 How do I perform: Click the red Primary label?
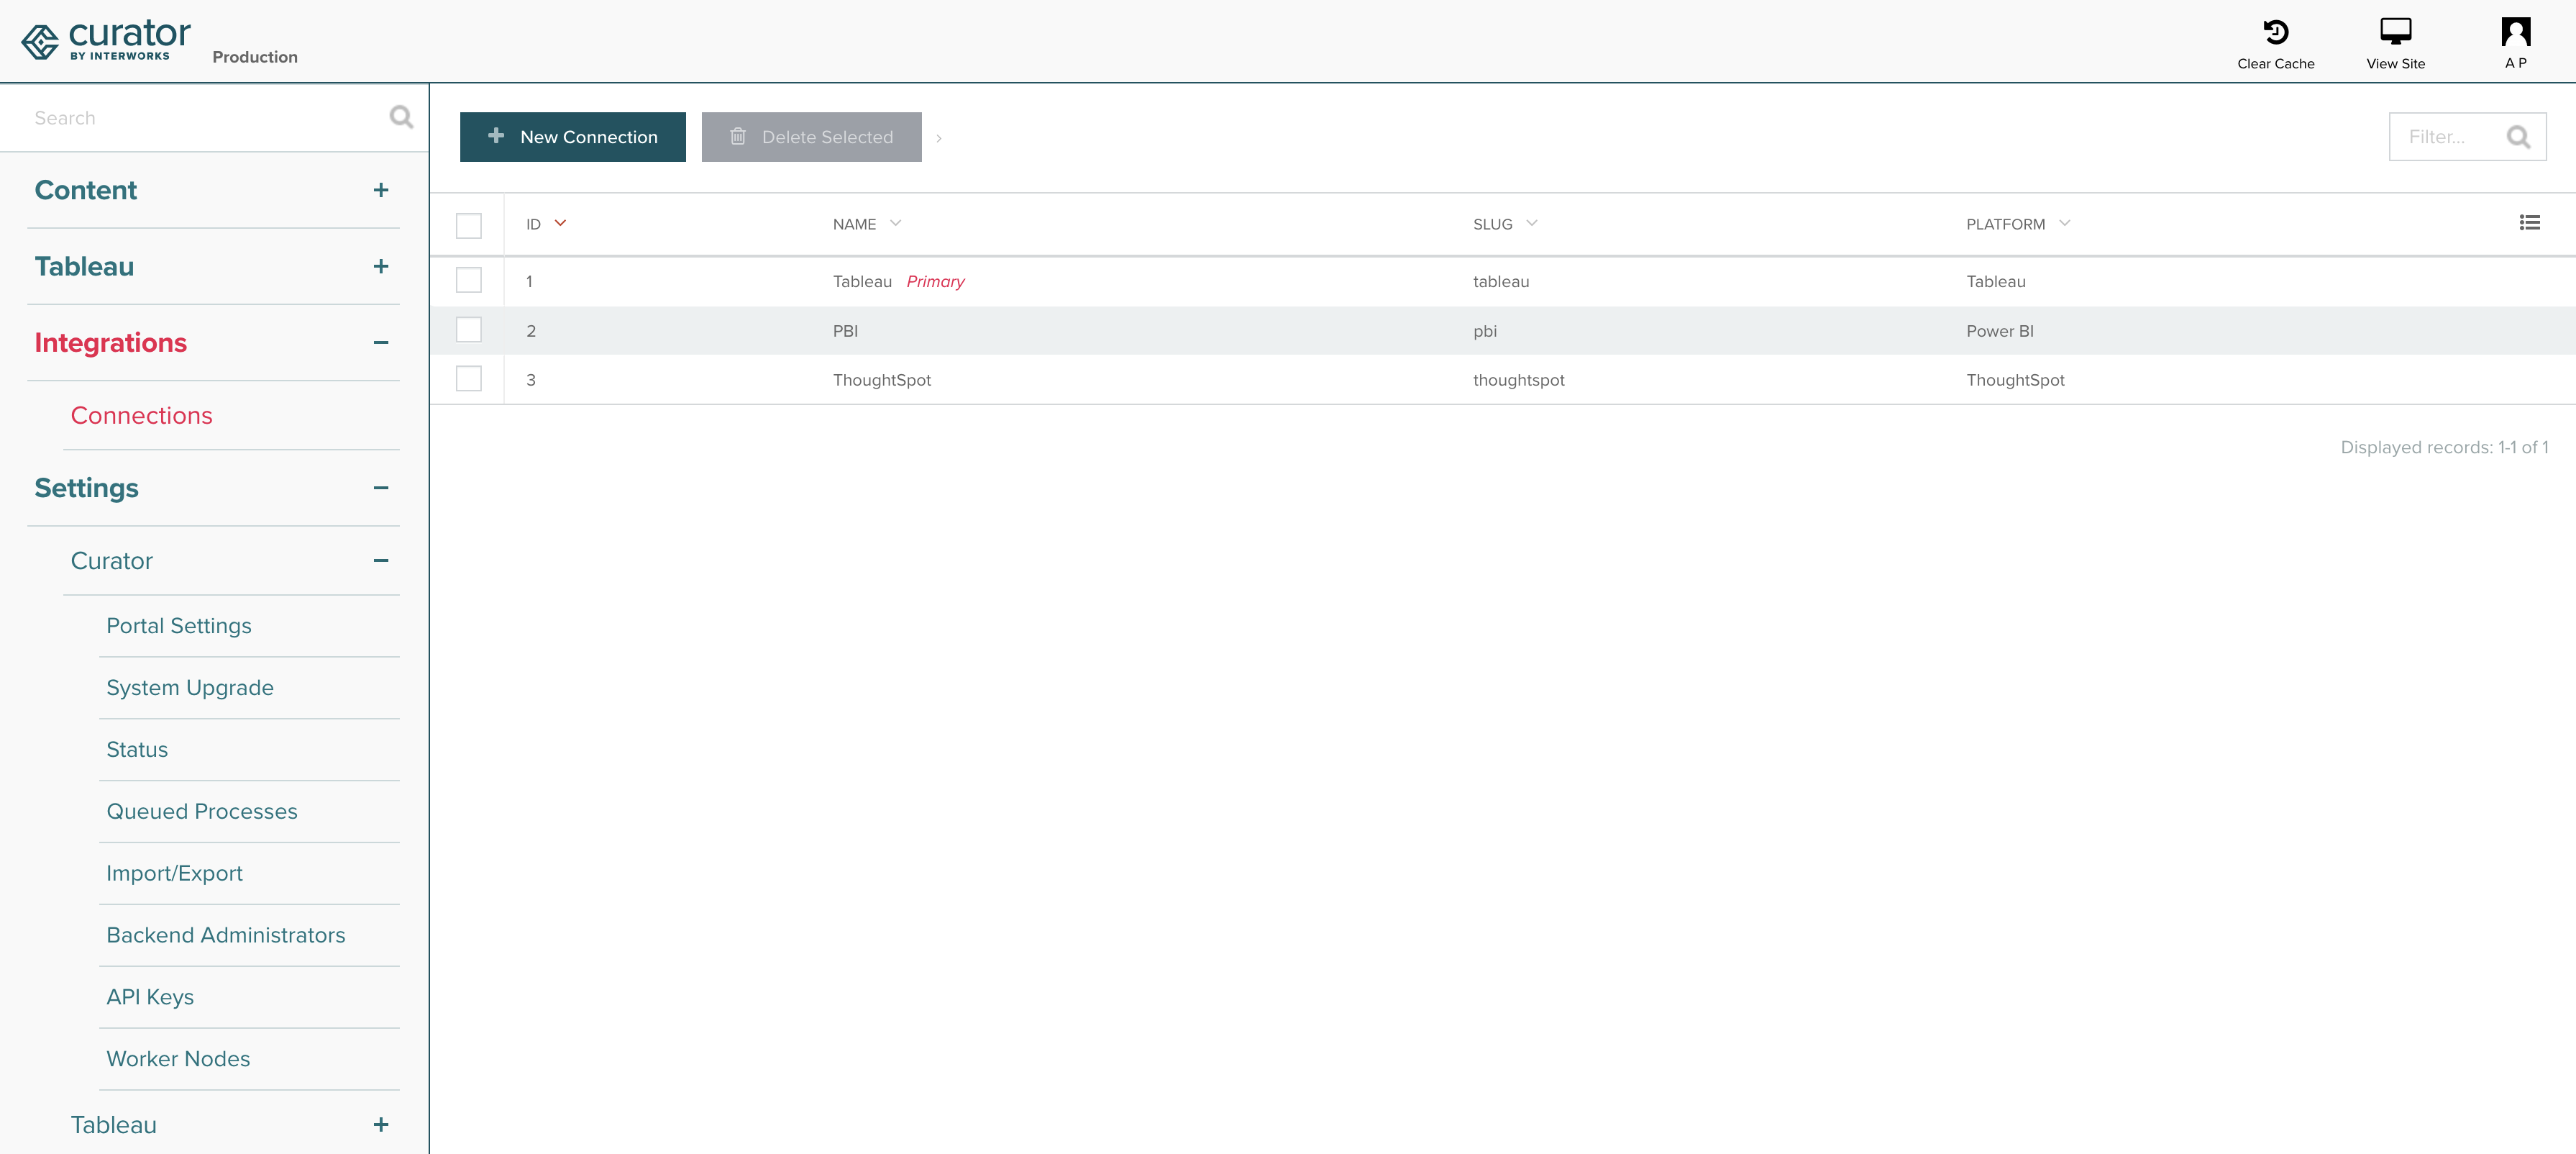tap(935, 282)
